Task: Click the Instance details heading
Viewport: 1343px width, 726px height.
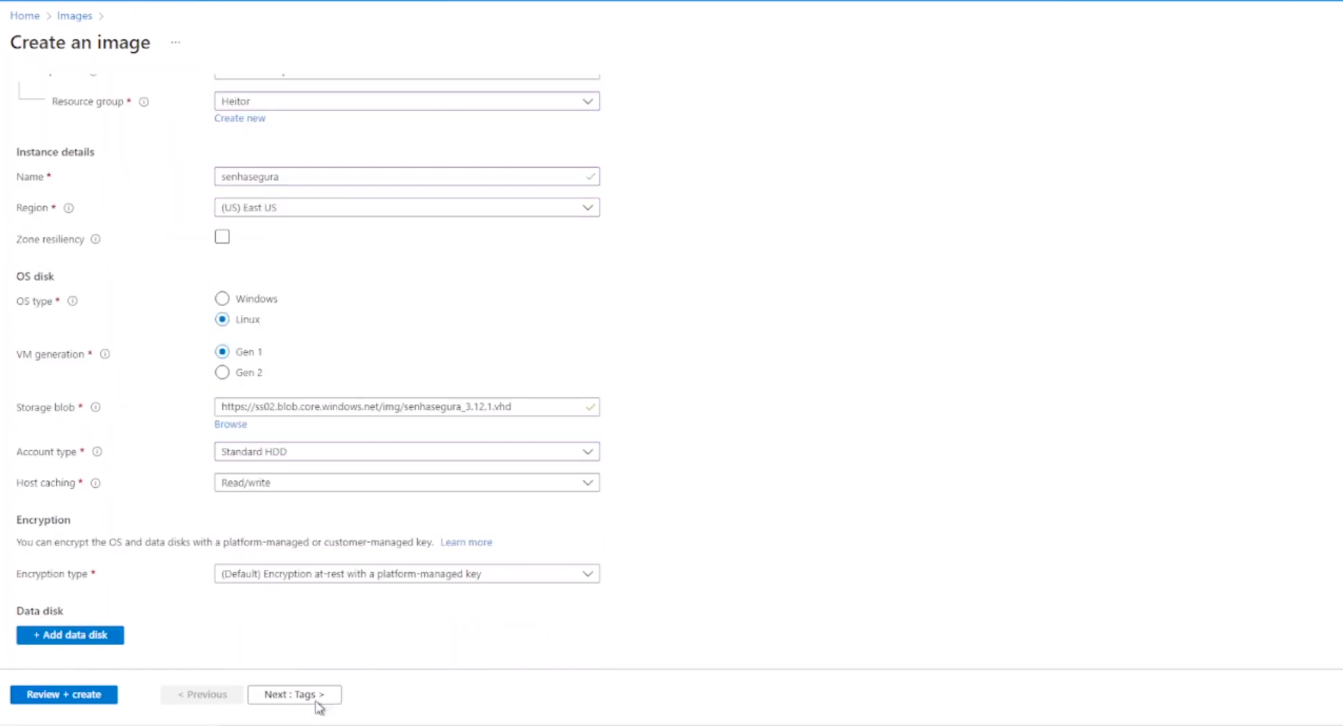Action: coord(55,152)
